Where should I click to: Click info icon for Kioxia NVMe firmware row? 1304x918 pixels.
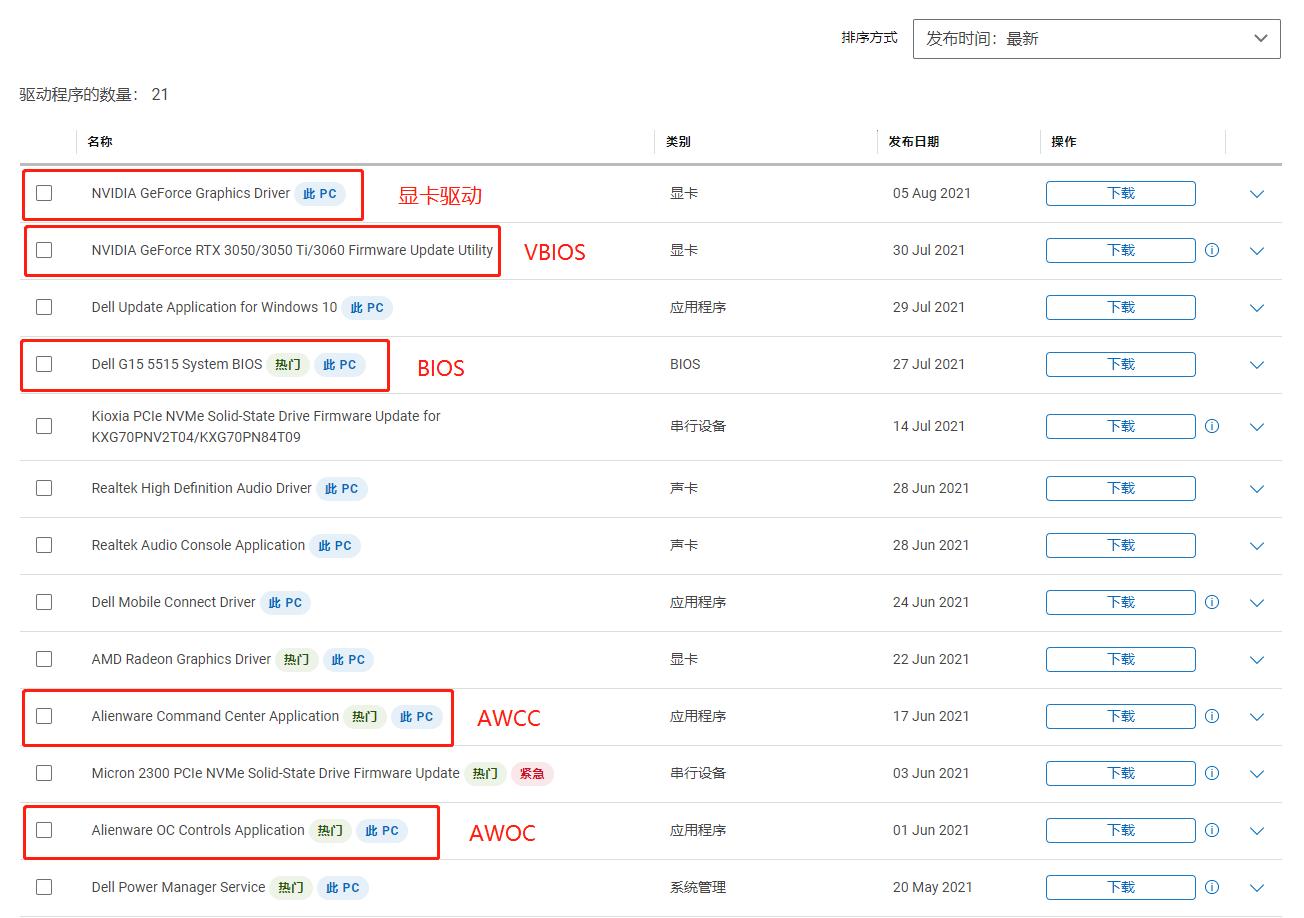pos(1212,426)
